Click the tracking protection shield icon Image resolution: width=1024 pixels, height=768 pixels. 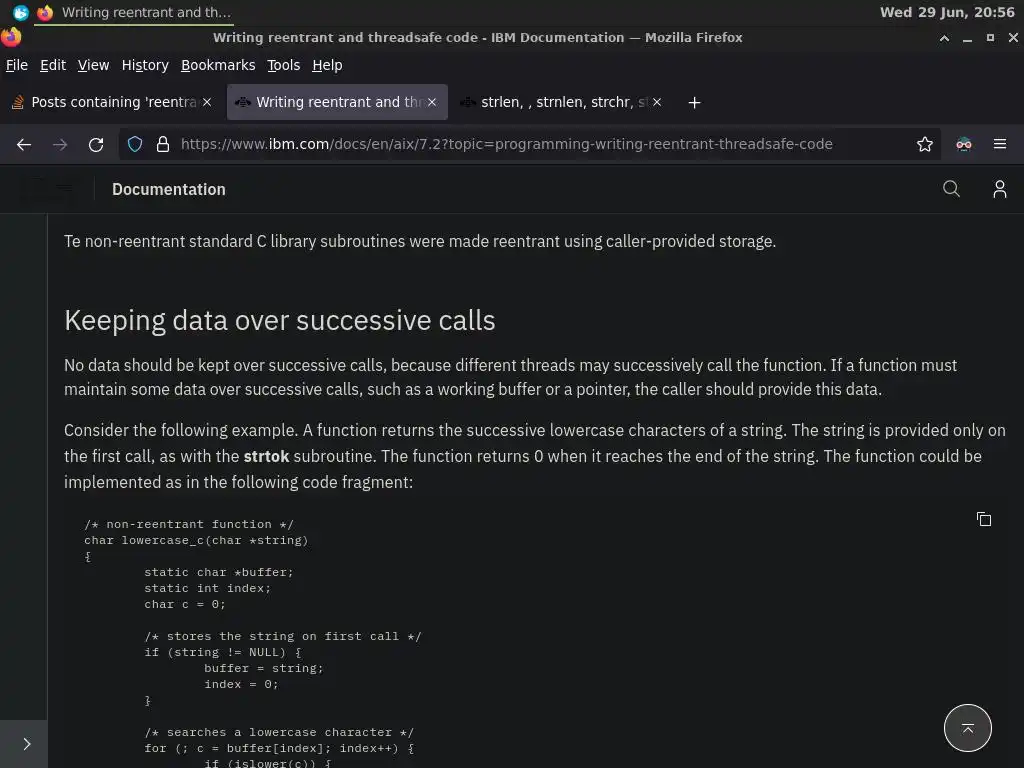coord(136,144)
